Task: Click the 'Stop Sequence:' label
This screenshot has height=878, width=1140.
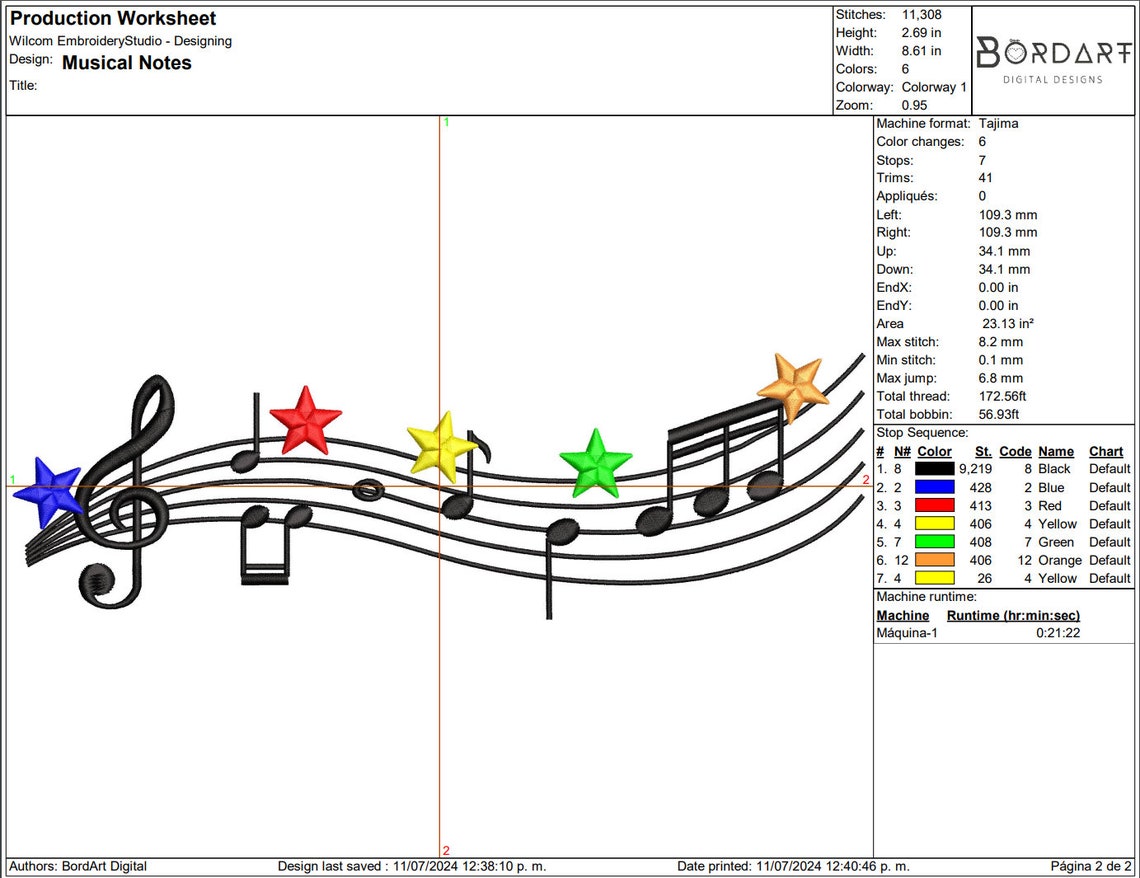Action: point(922,432)
